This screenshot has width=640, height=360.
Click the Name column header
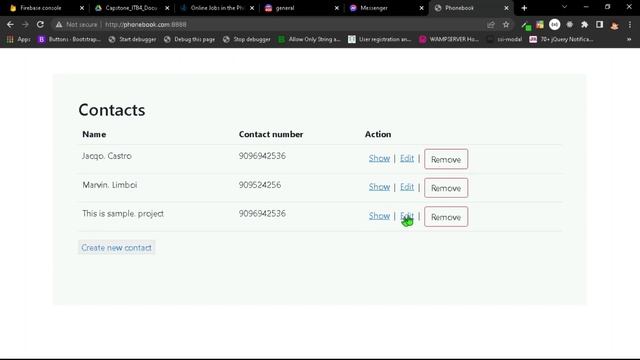(x=94, y=134)
